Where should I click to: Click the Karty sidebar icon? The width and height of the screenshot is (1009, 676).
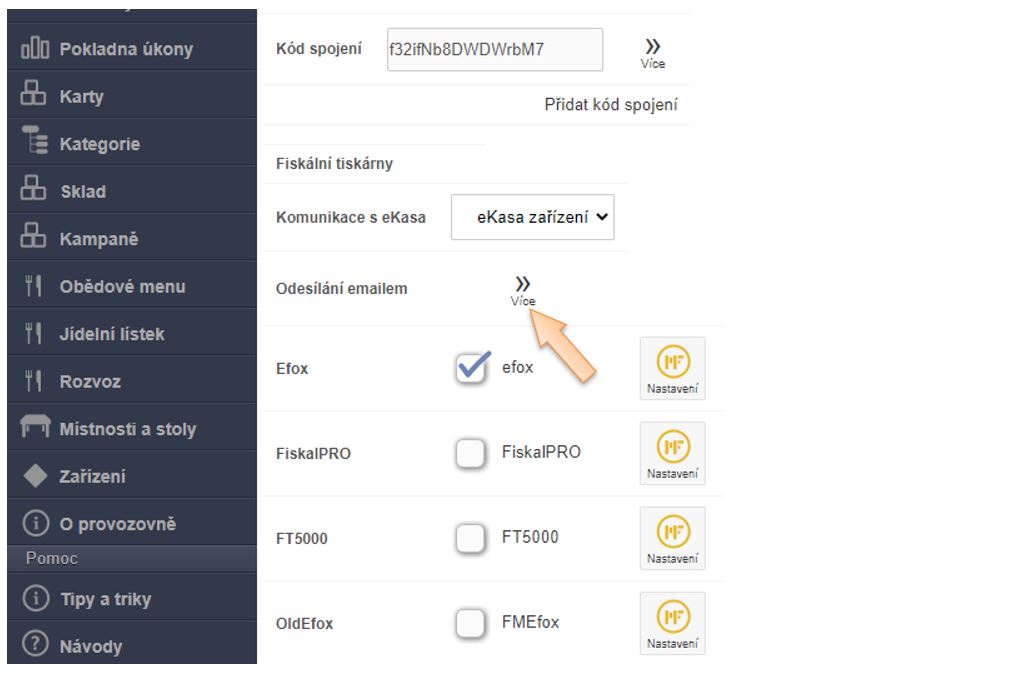click(34, 96)
